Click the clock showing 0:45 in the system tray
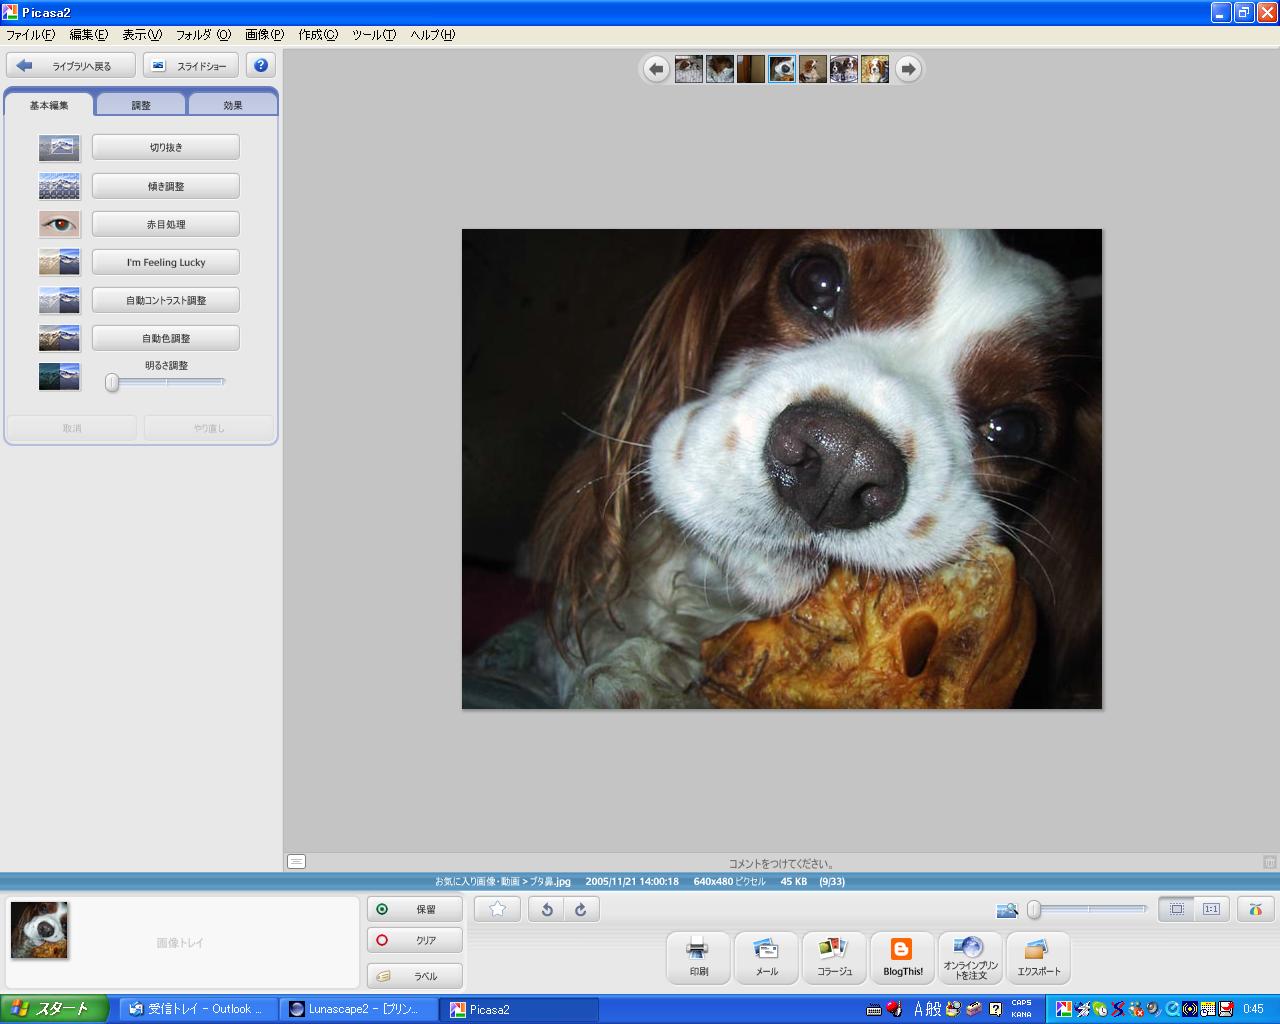The width and height of the screenshot is (1280, 1024). (1253, 1009)
